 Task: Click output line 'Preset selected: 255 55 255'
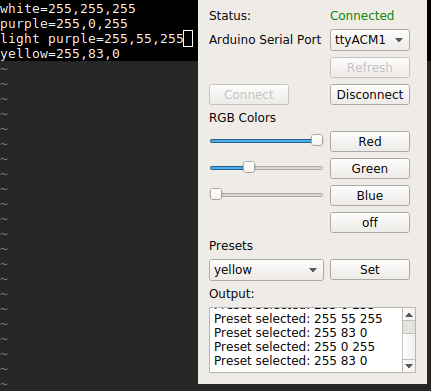(x=298, y=319)
